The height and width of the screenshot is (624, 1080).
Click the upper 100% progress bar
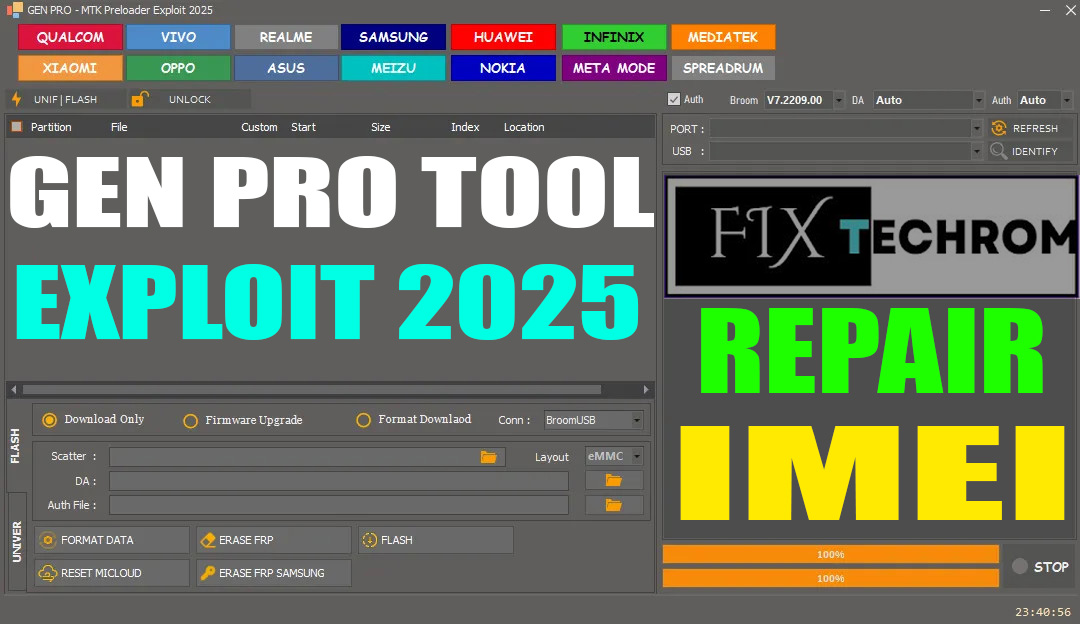tap(831, 554)
